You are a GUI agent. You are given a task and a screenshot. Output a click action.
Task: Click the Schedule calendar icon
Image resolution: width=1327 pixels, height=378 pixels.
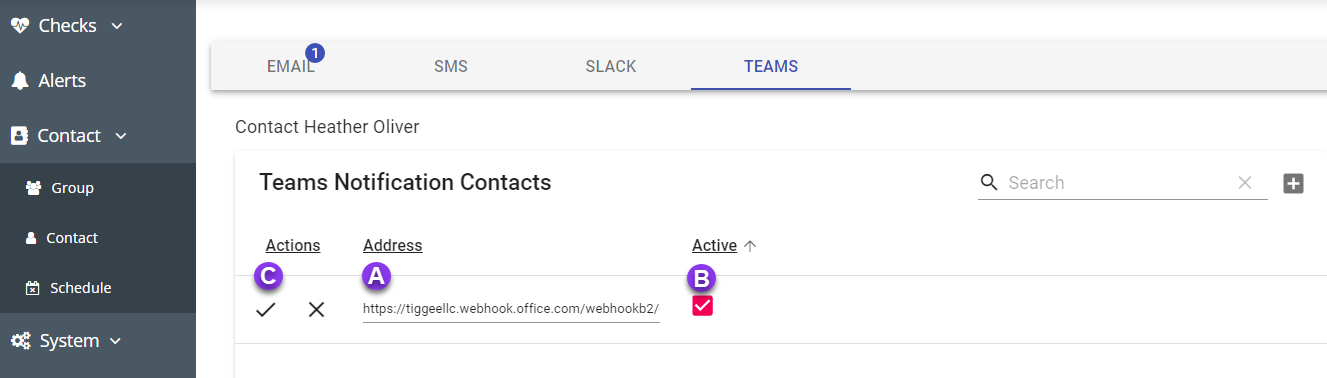[32, 288]
